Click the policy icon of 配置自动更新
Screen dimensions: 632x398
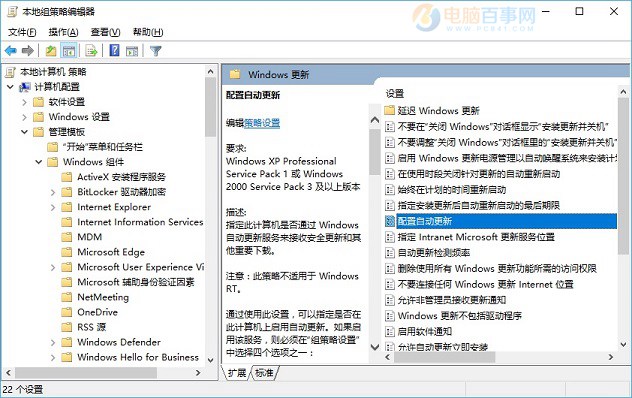[x=389, y=221]
